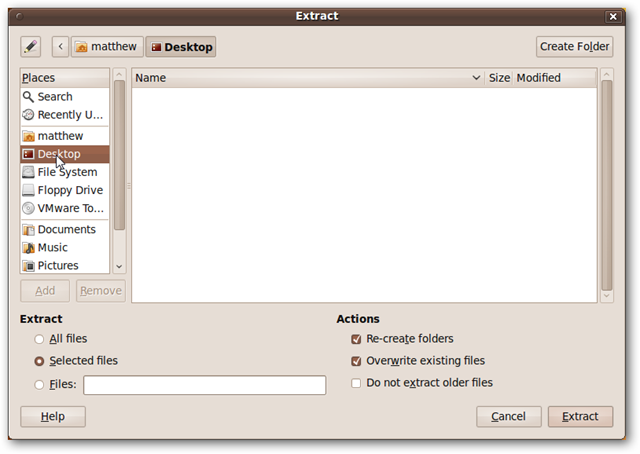Enable Do not extract older files

point(356,383)
